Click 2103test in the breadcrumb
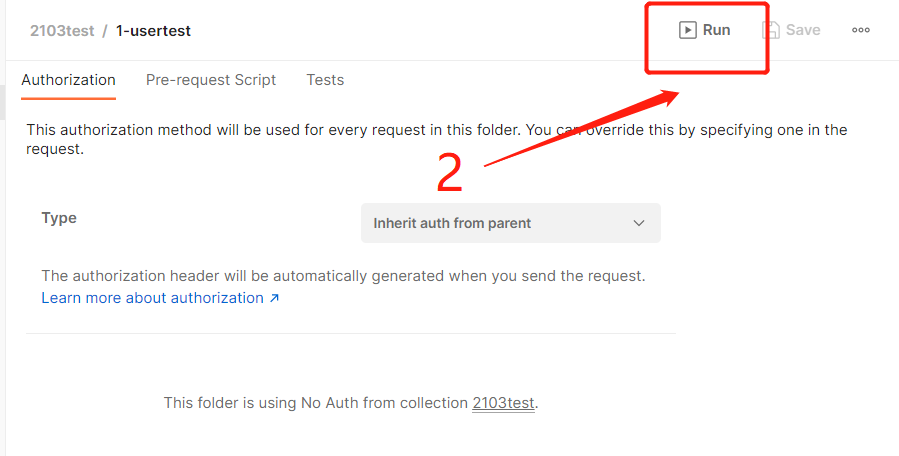The image size is (899, 456). [62, 30]
